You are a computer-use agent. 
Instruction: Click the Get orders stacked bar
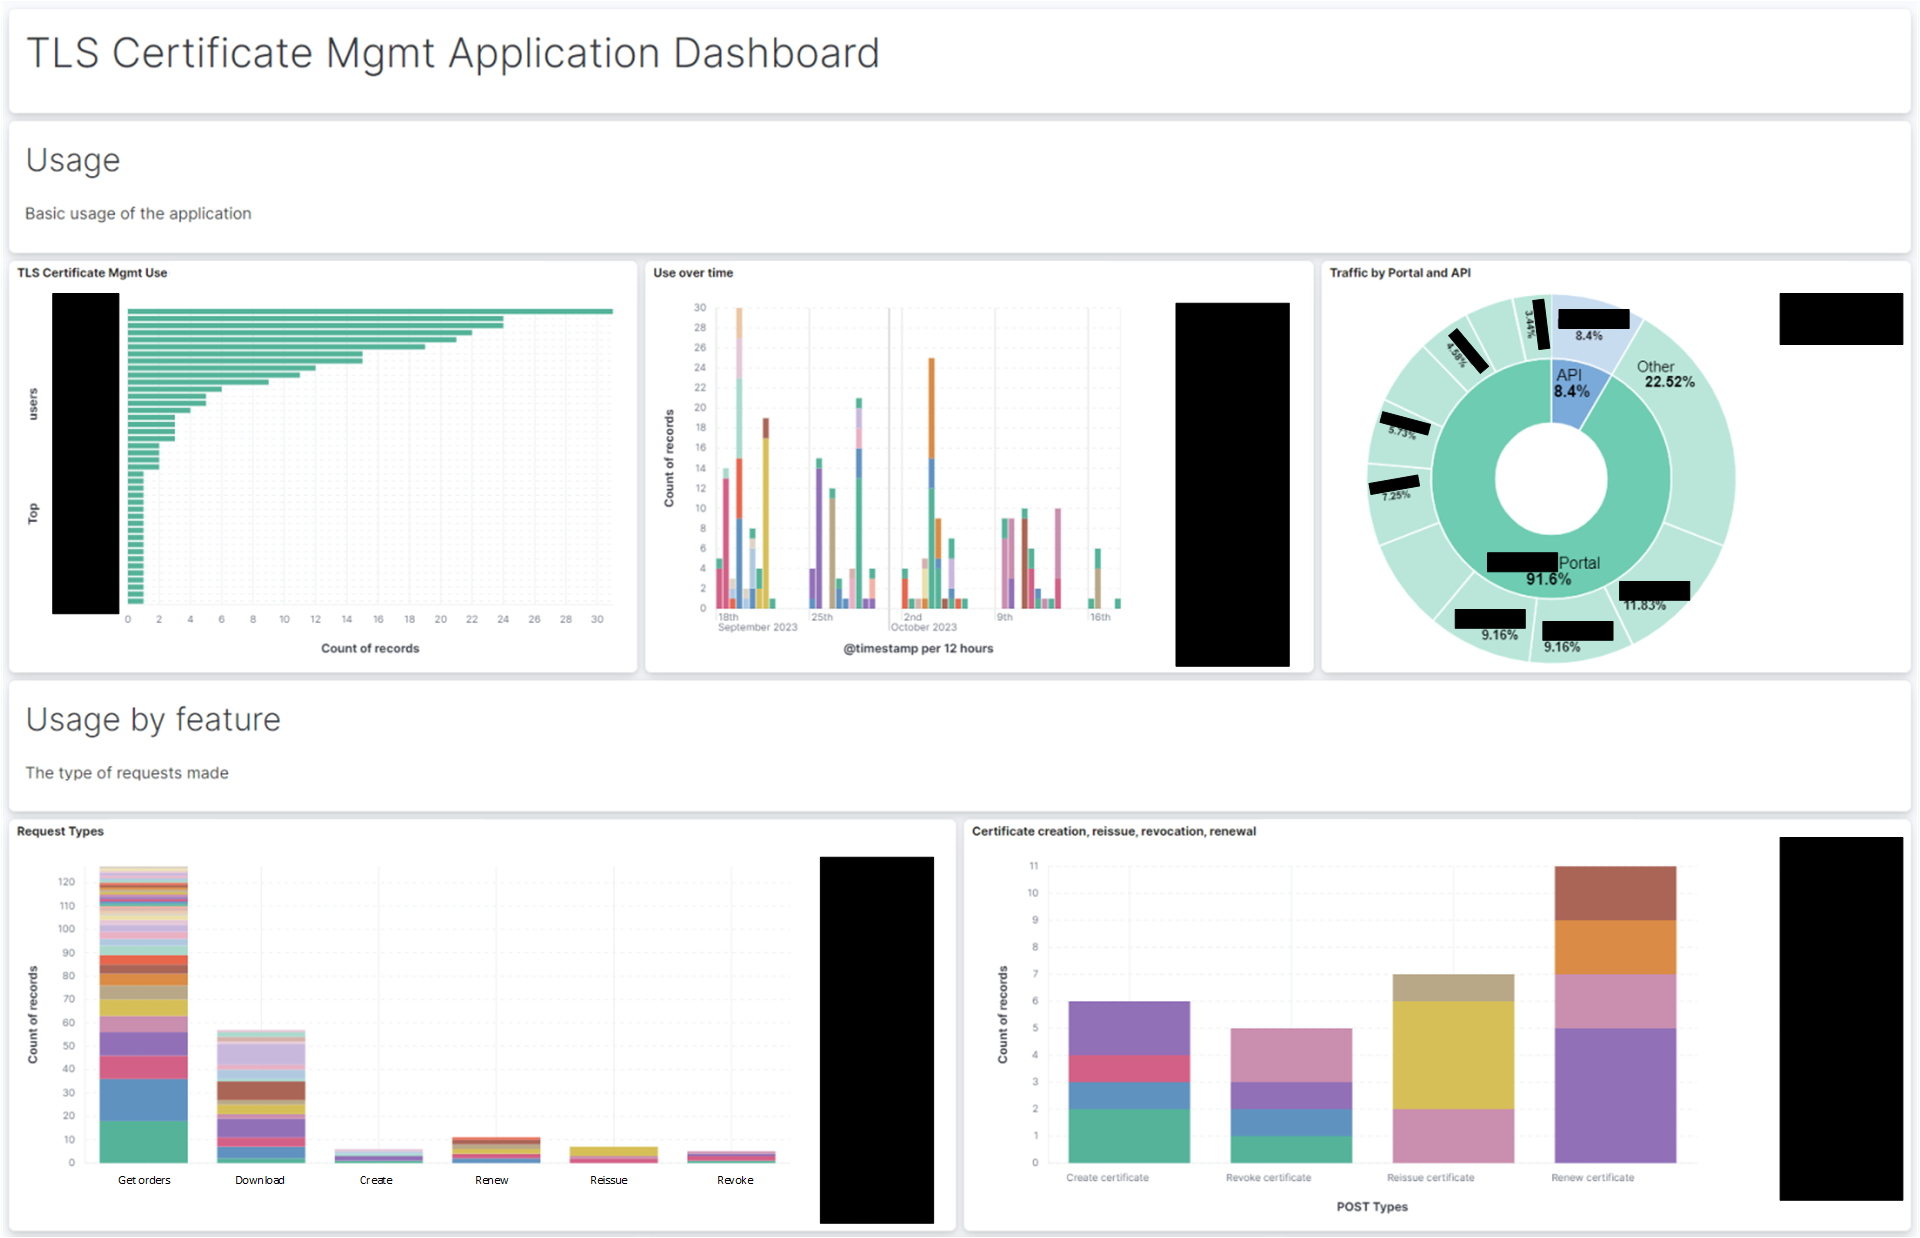[143, 1015]
